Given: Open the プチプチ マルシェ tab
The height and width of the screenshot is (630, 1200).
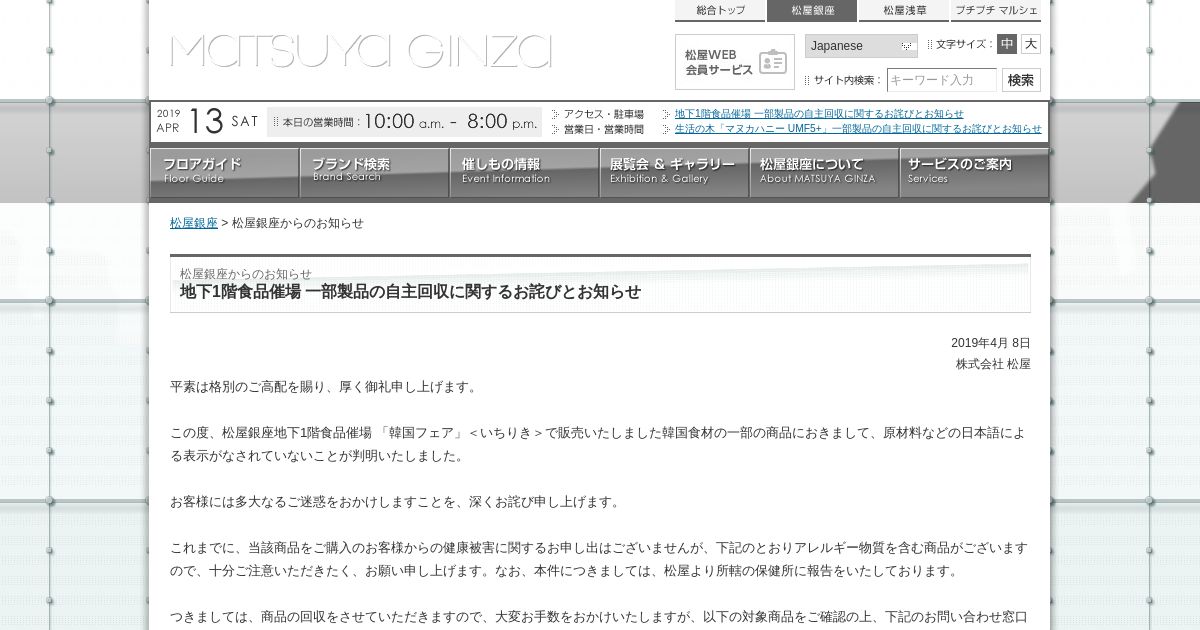Looking at the screenshot, I should (996, 11).
